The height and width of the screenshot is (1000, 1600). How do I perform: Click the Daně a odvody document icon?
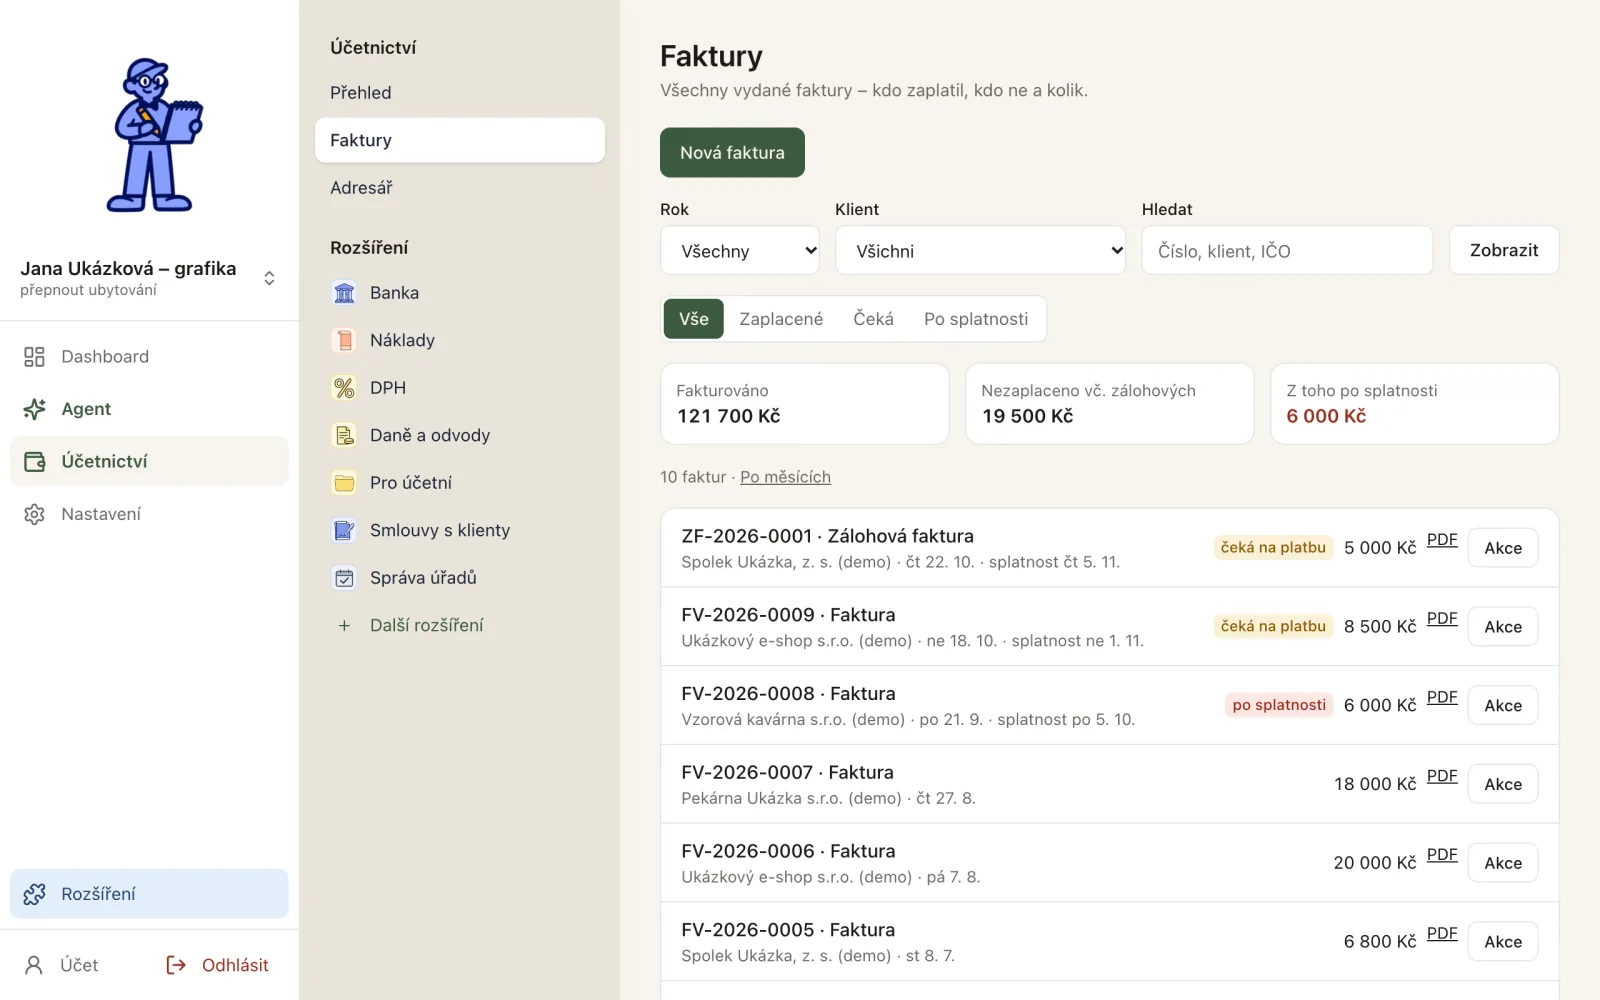tap(344, 435)
